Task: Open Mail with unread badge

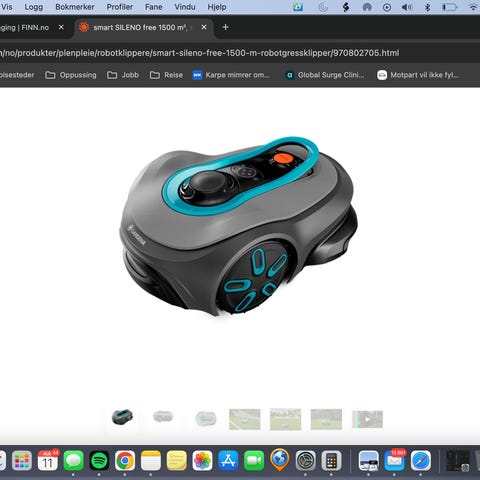Action: point(395,461)
